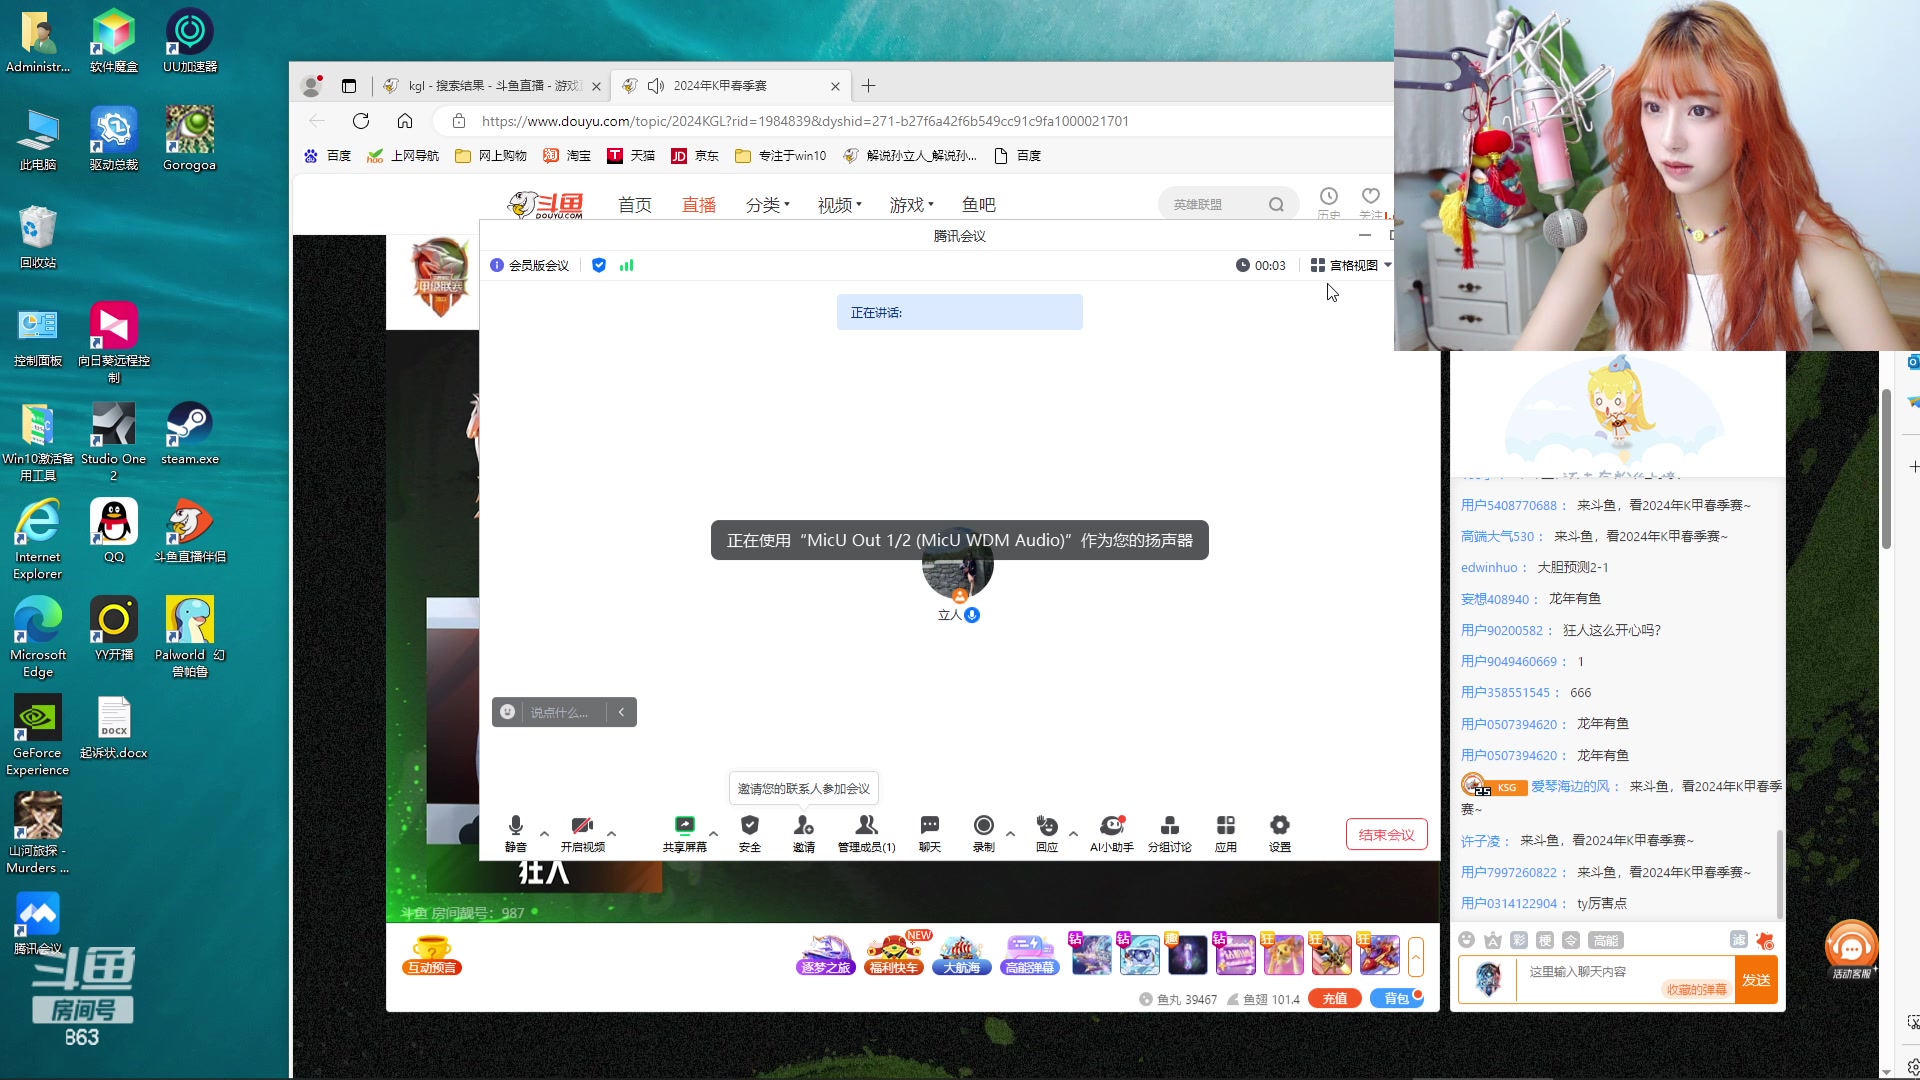The height and width of the screenshot is (1080, 1920).
Task: Expand Douyu 分类 menu
Action: tap(767, 205)
